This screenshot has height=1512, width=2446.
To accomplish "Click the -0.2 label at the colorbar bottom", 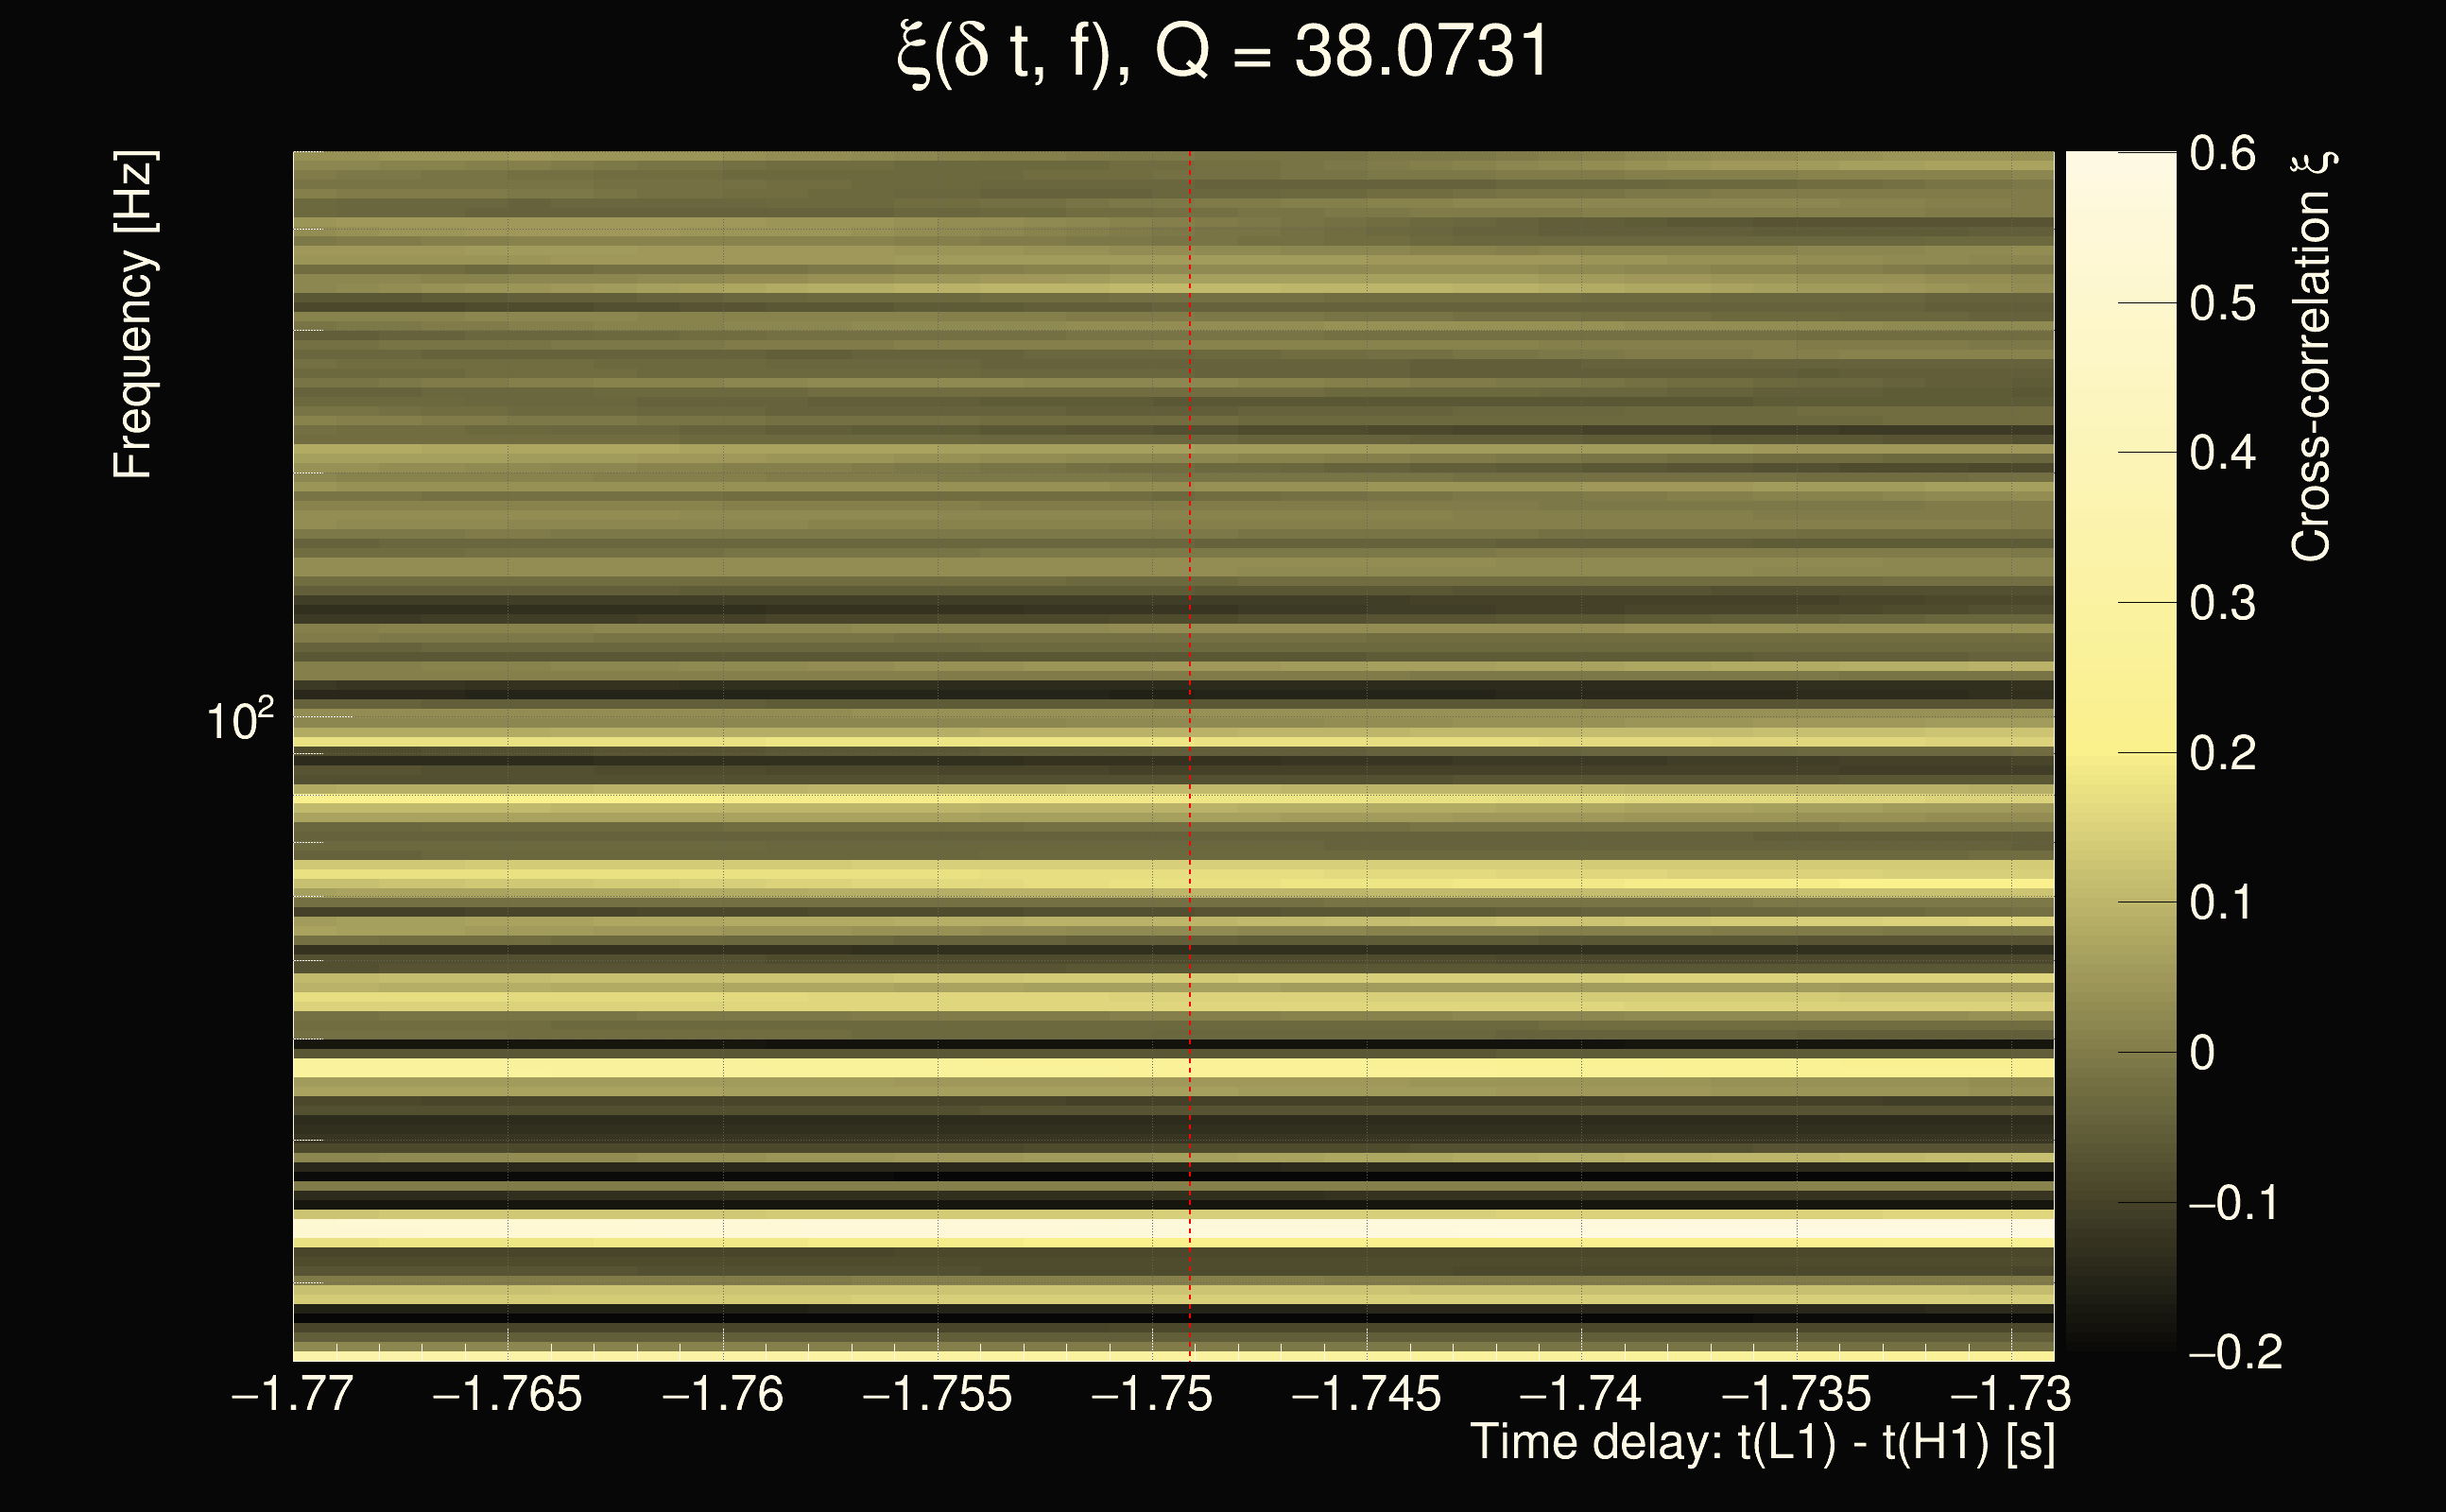I will coord(2236,1352).
